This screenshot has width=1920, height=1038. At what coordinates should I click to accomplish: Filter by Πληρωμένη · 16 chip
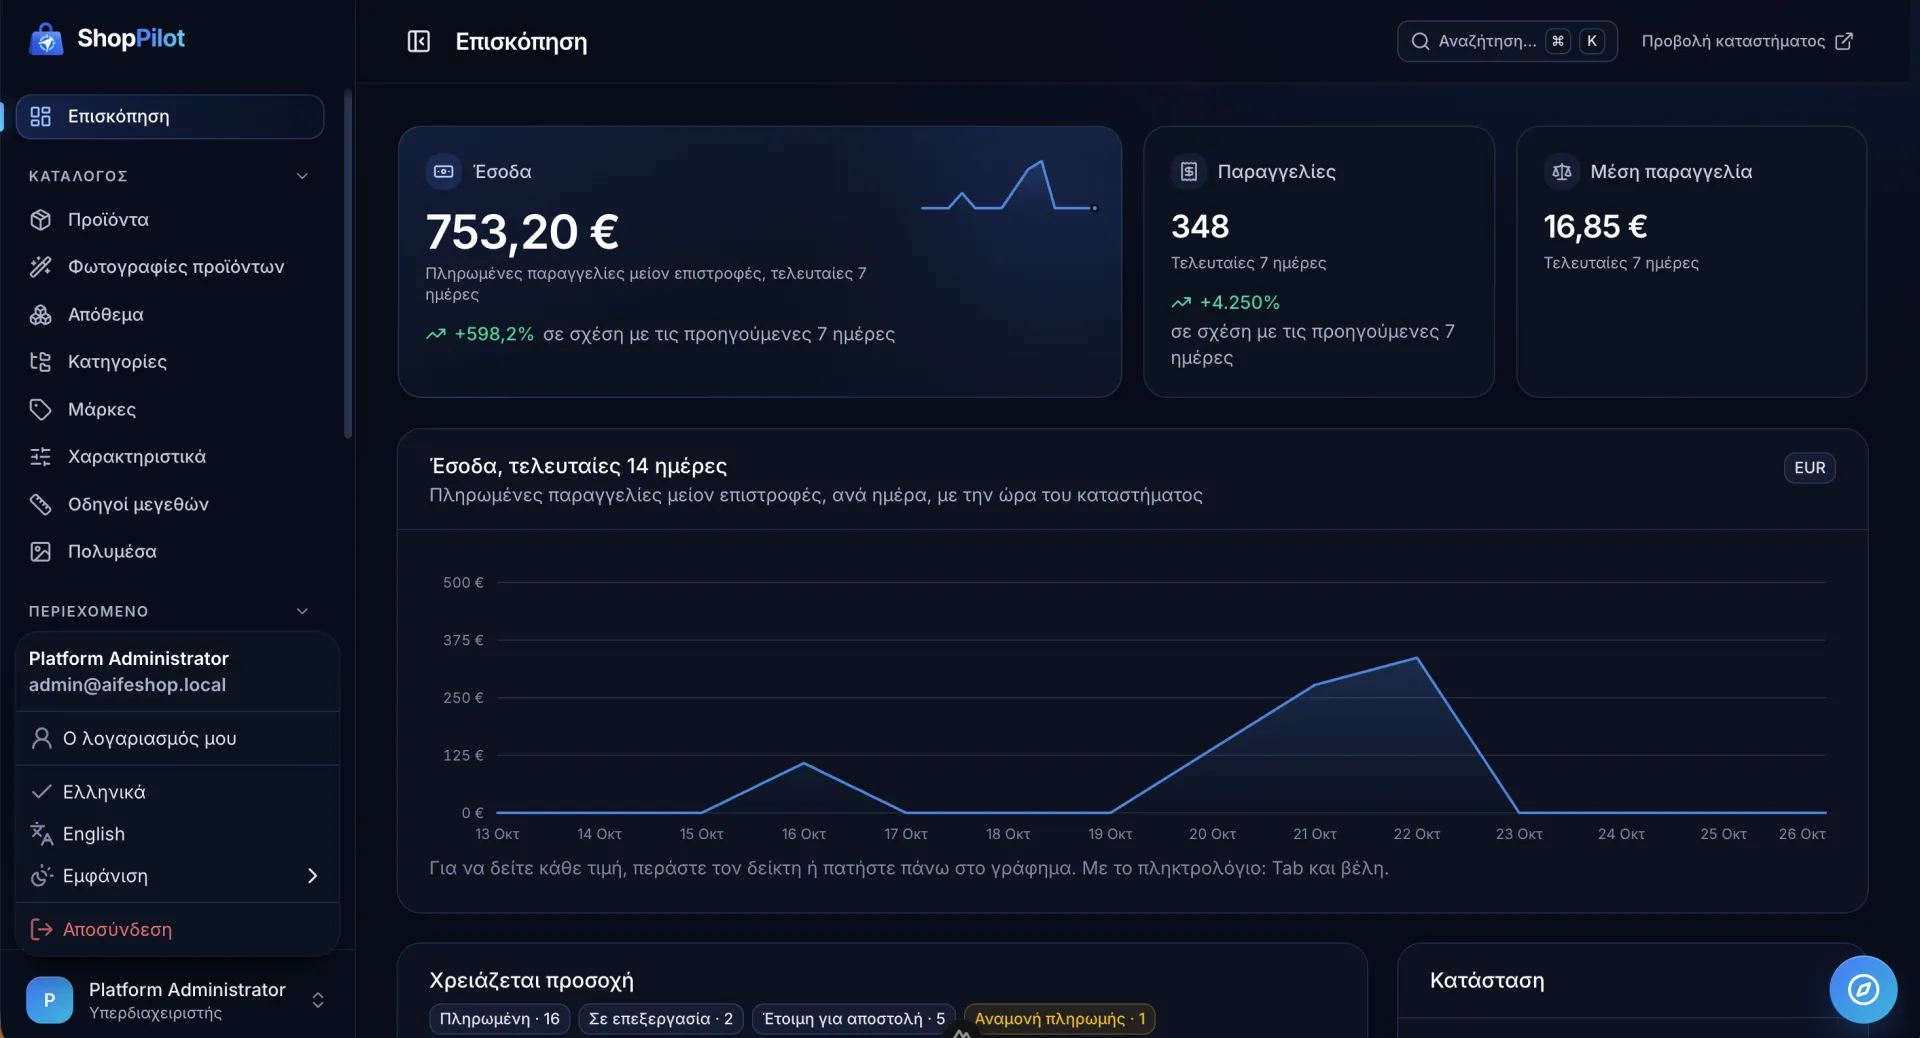499,1019
